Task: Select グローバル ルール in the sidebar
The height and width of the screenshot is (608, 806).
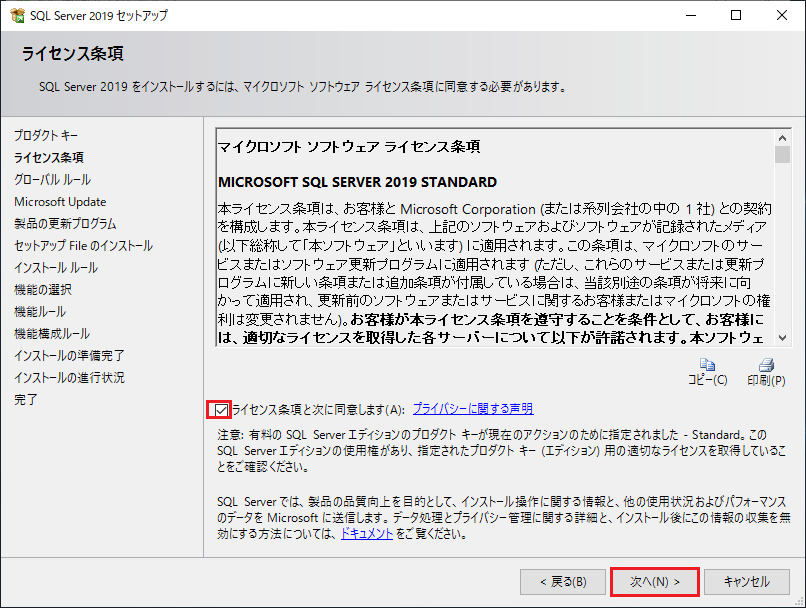Action: (54, 178)
